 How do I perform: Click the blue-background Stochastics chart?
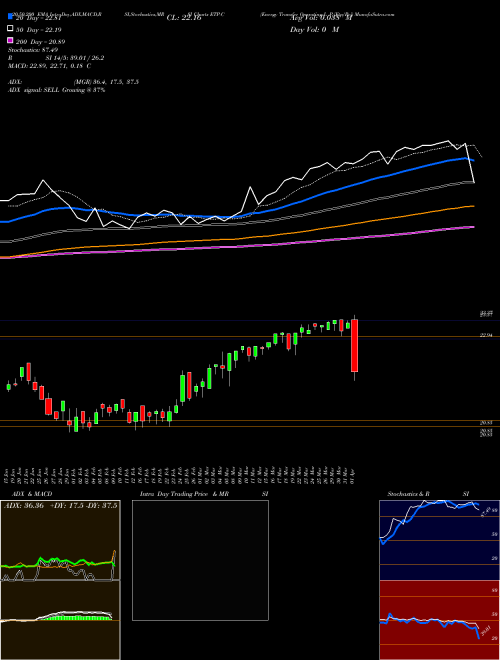coord(439,540)
